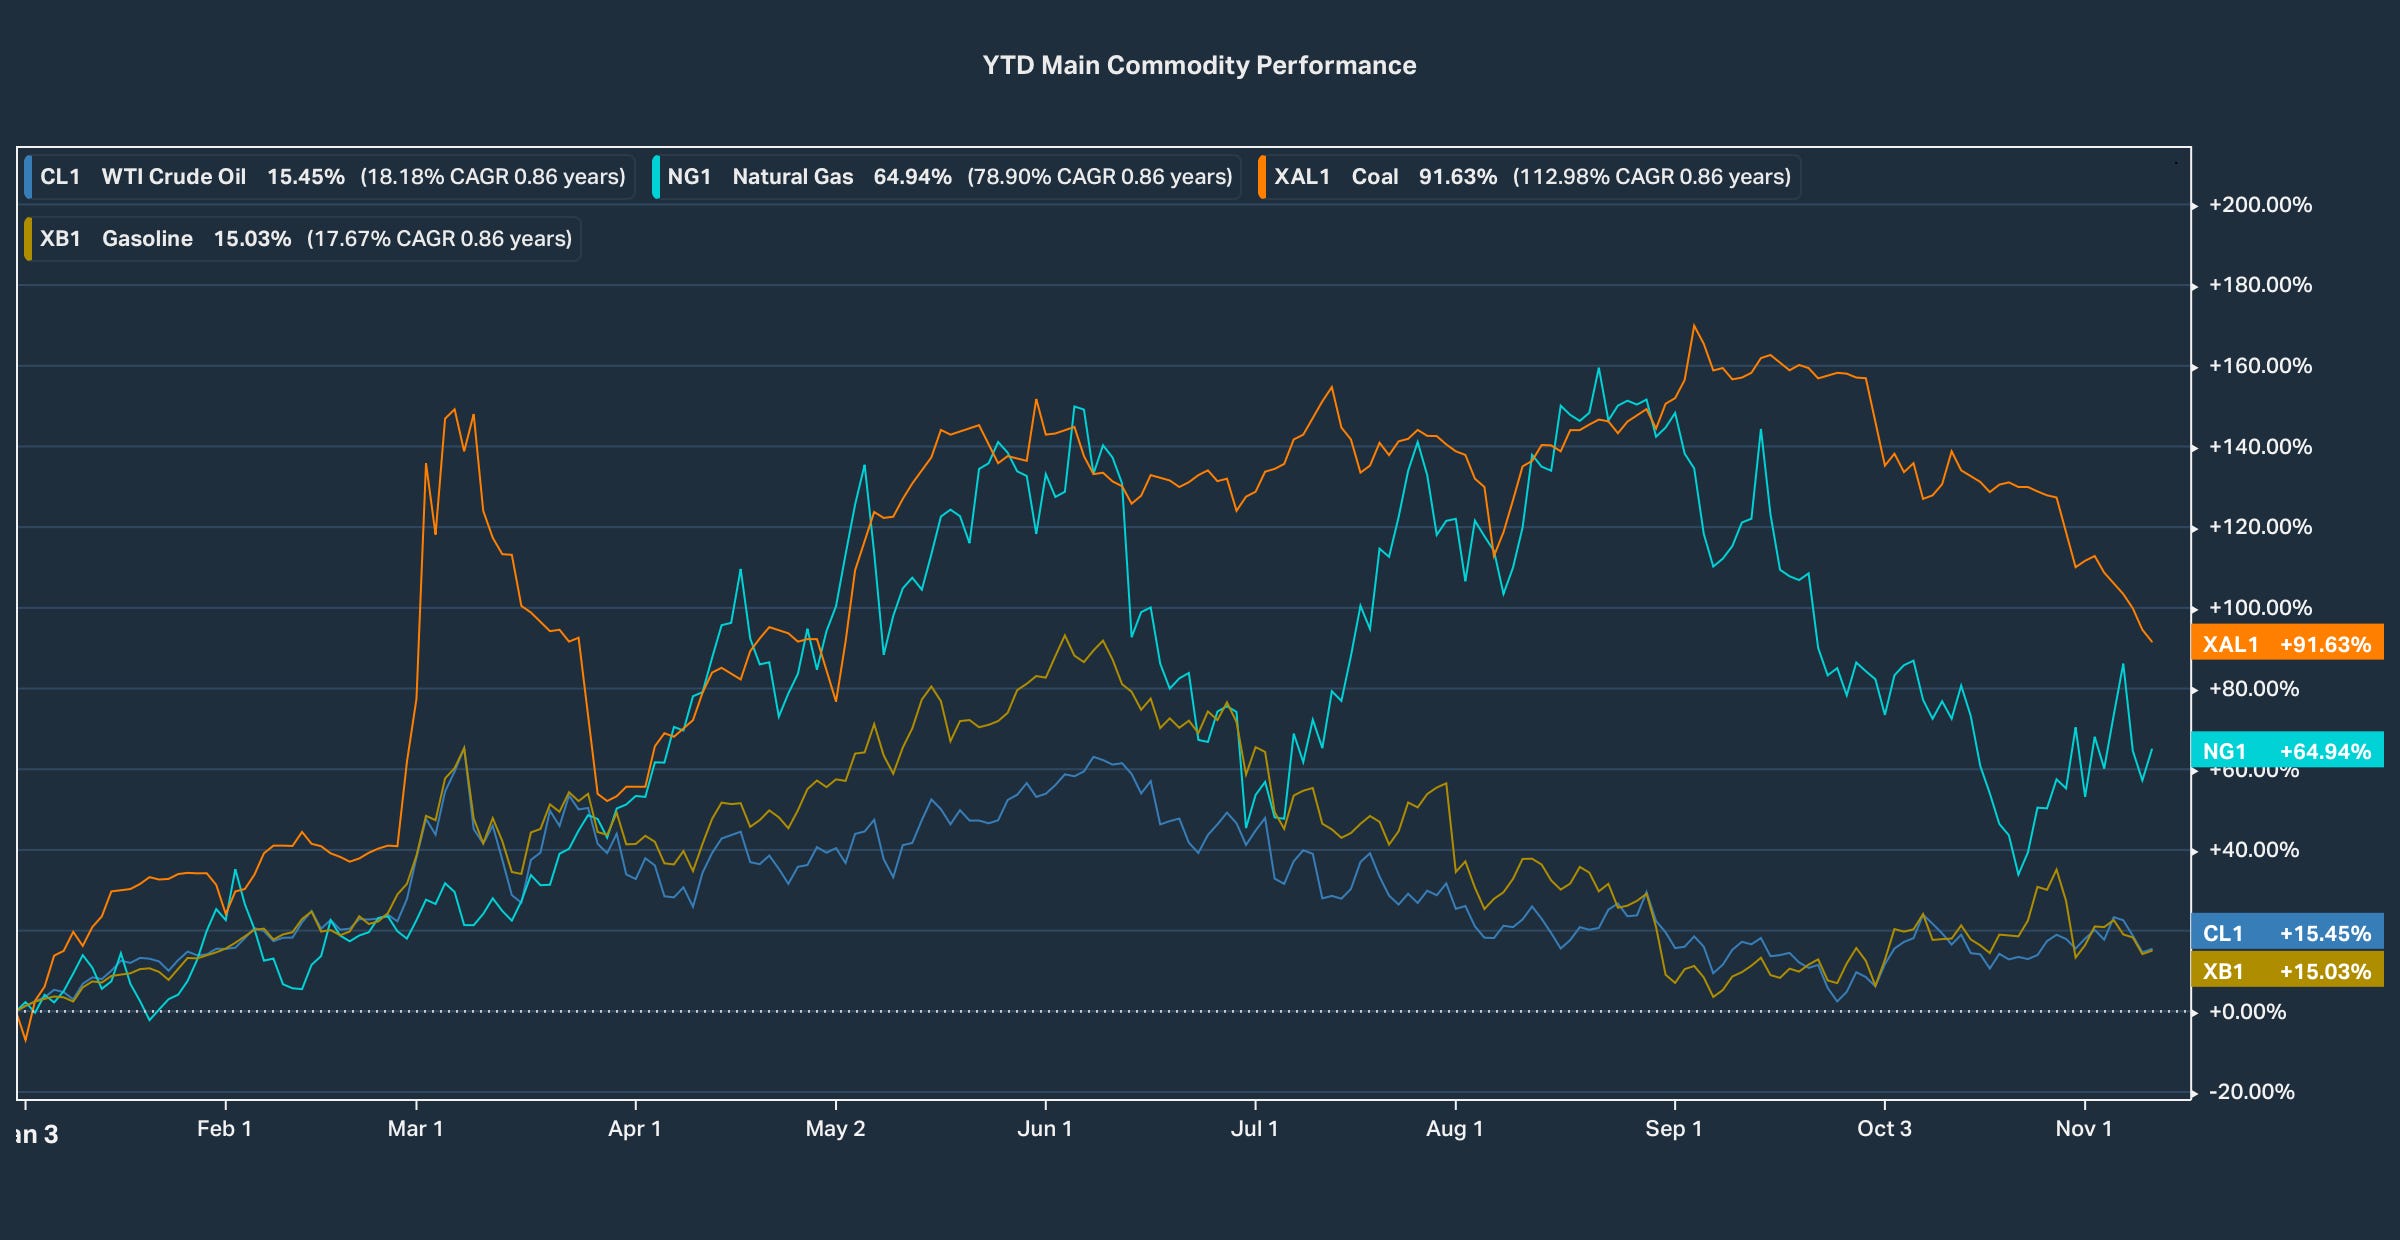Click the Nov 1 date axis label
The height and width of the screenshot is (1240, 2400).
click(2083, 1129)
